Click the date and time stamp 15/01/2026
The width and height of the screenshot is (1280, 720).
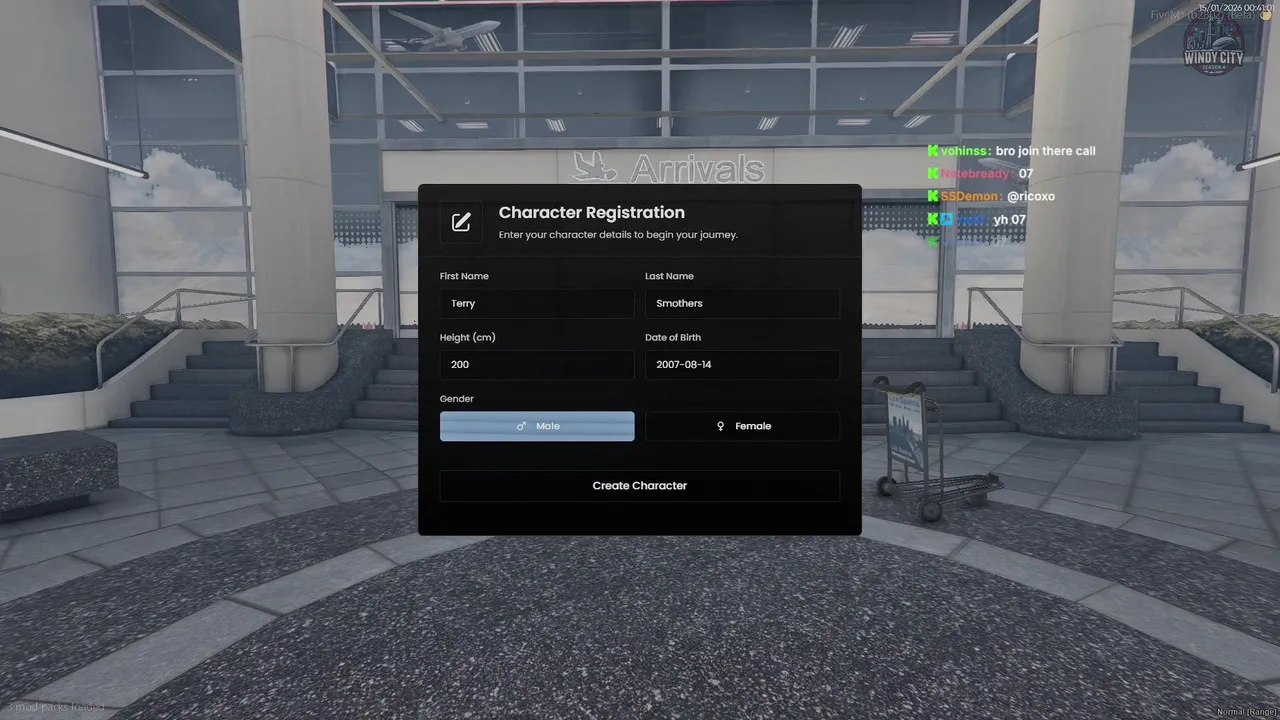pos(1237,7)
